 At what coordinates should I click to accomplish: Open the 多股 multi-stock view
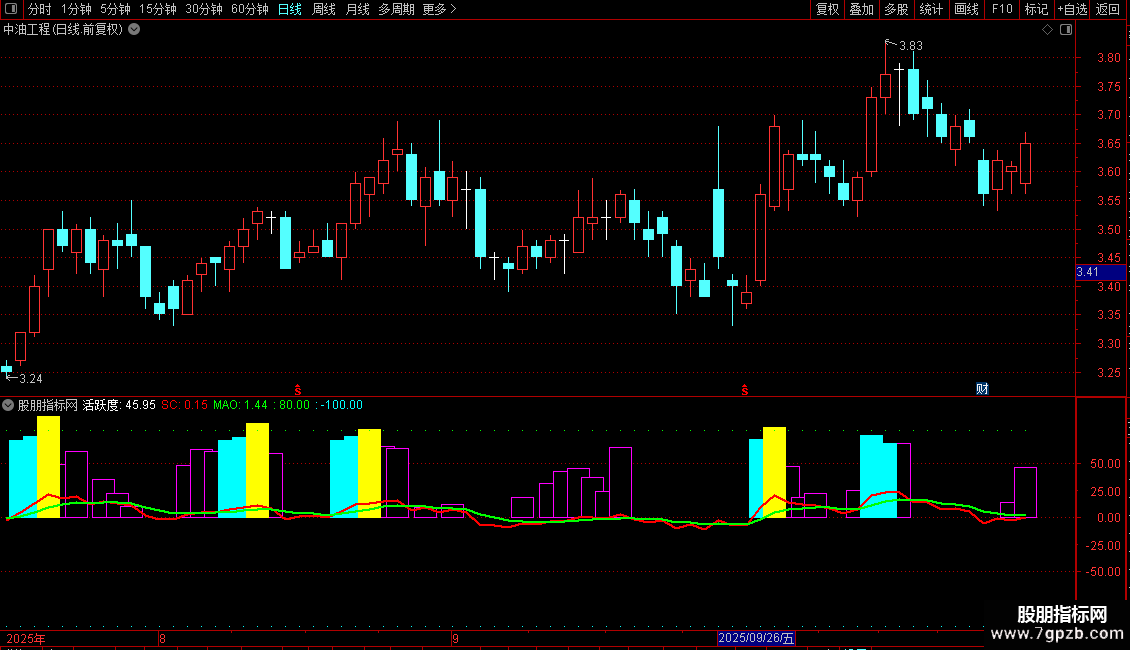click(x=896, y=9)
